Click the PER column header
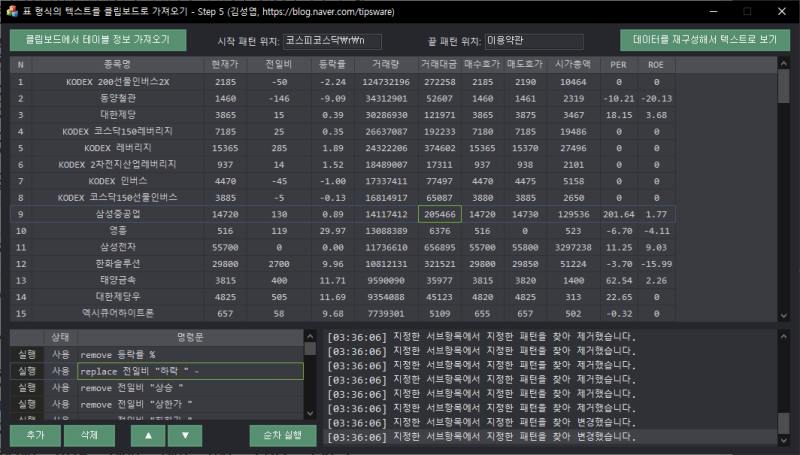Viewport: 800px width, 455px height. [619, 64]
